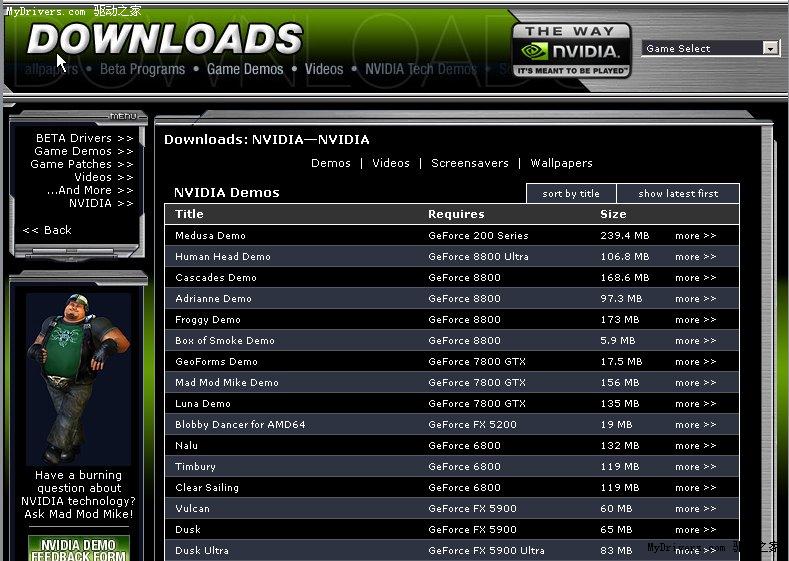Open the Game Select dropdown
789x561 pixels.
click(711, 48)
